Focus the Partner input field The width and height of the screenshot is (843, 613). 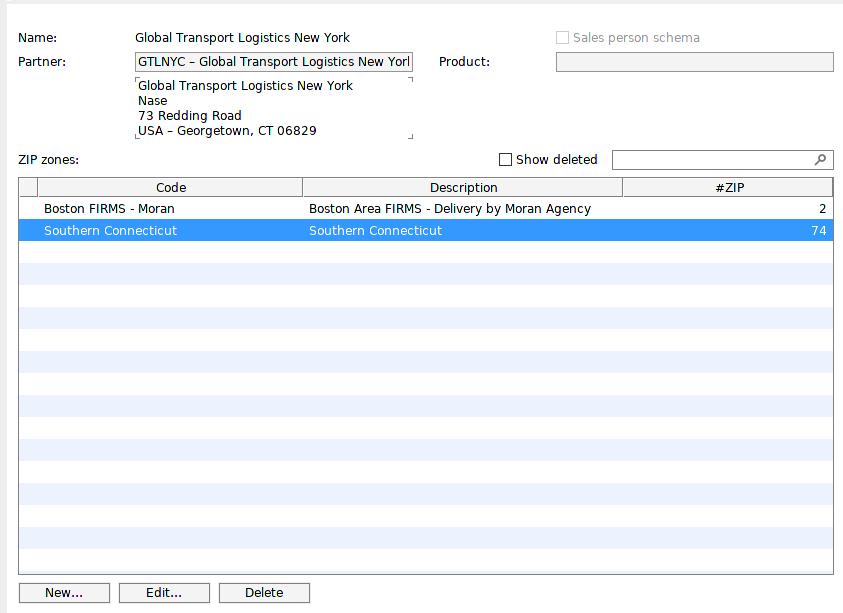(274, 62)
